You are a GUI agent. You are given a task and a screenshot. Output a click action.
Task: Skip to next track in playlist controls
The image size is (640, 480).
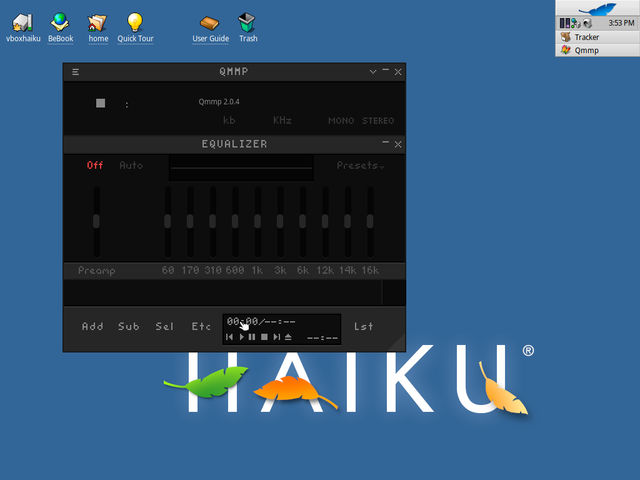pyautogui.click(x=276, y=337)
